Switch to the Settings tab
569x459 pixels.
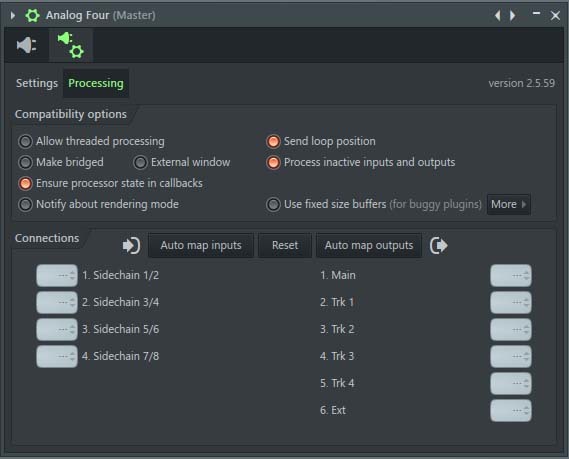pos(37,83)
